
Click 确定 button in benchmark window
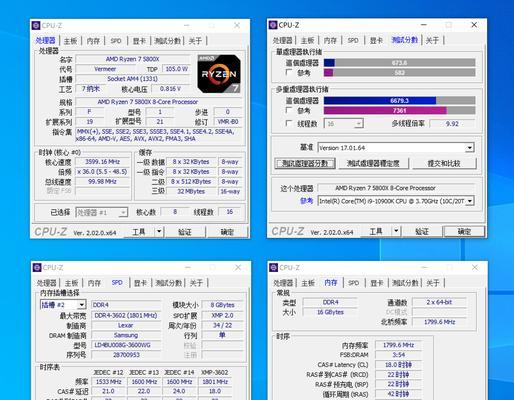[x=464, y=231]
